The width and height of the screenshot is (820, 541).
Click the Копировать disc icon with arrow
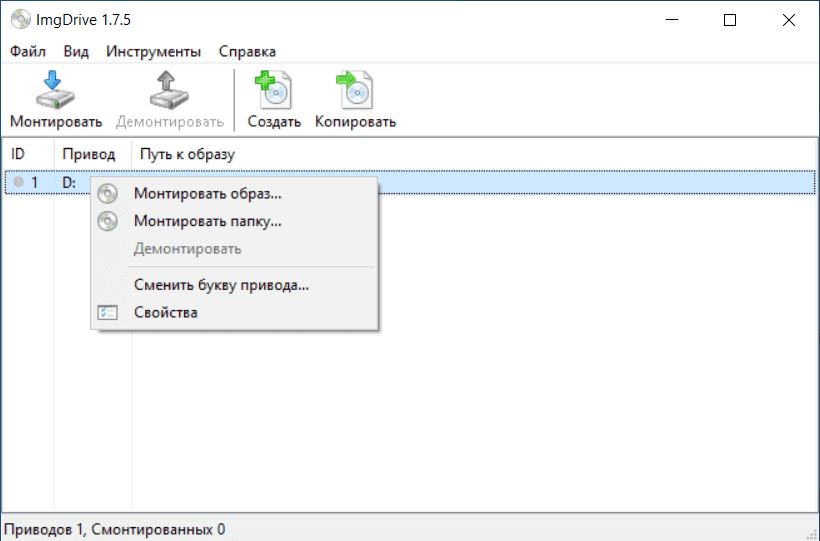coord(355,90)
